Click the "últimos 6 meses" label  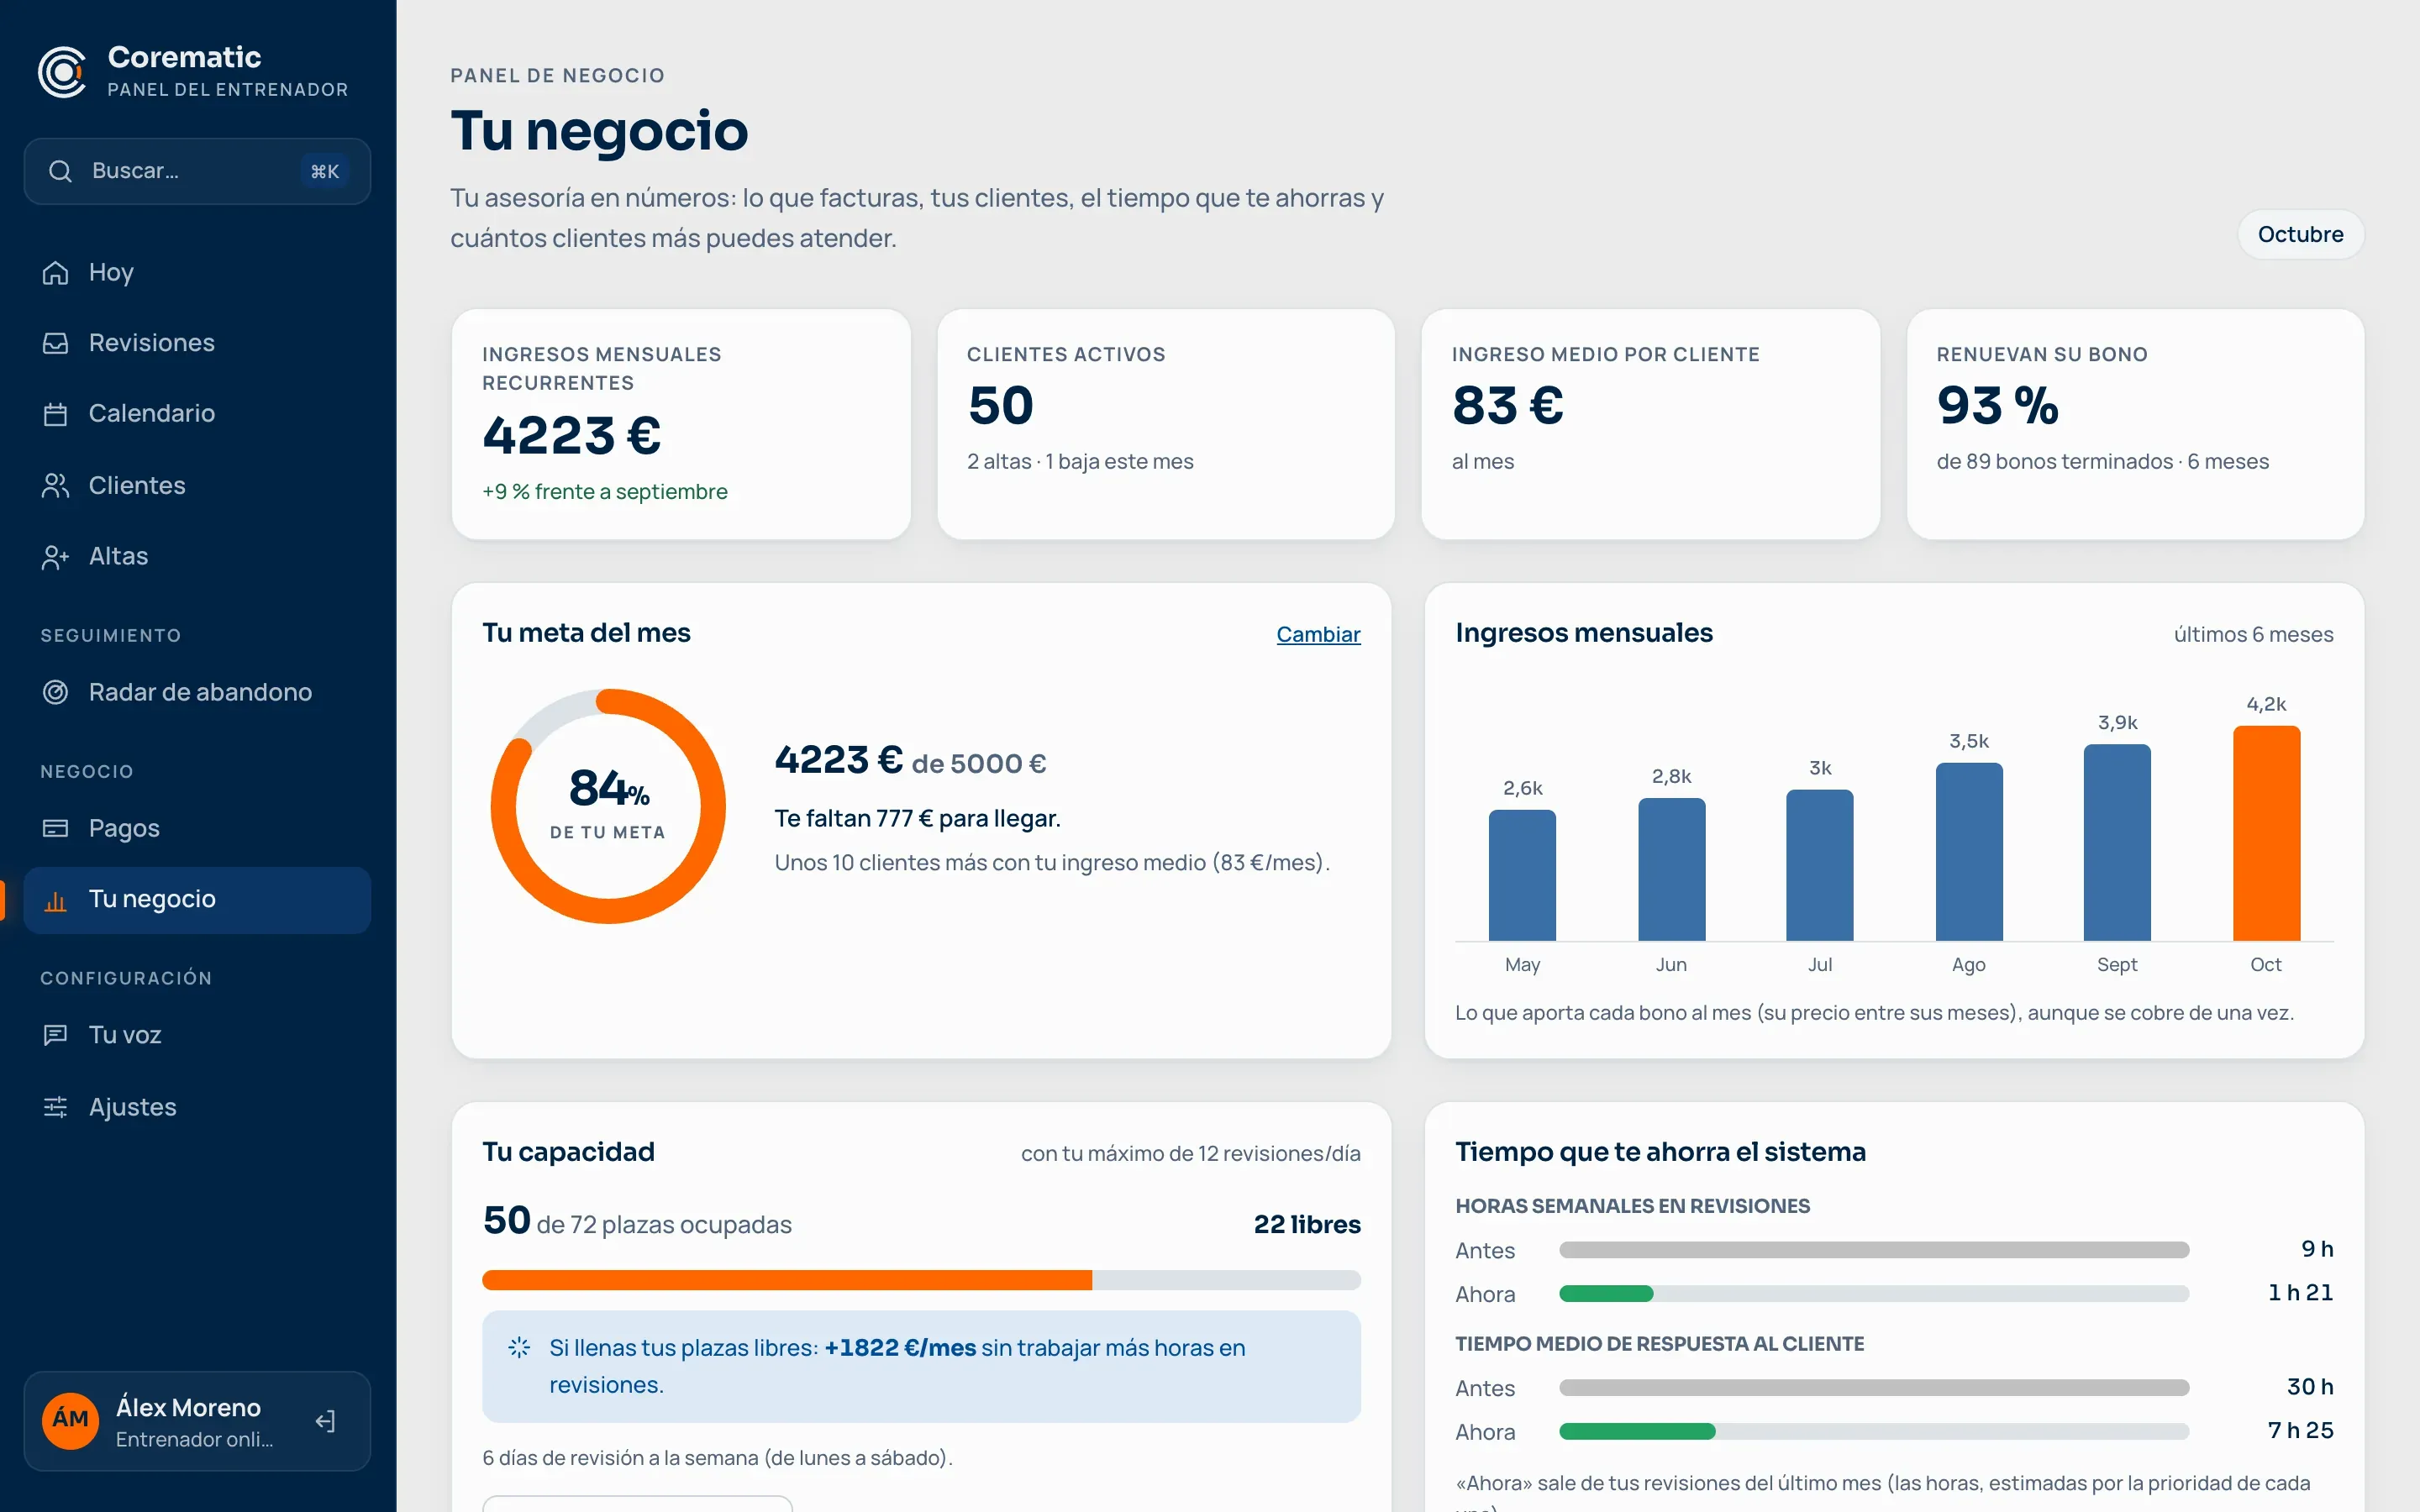(2253, 634)
